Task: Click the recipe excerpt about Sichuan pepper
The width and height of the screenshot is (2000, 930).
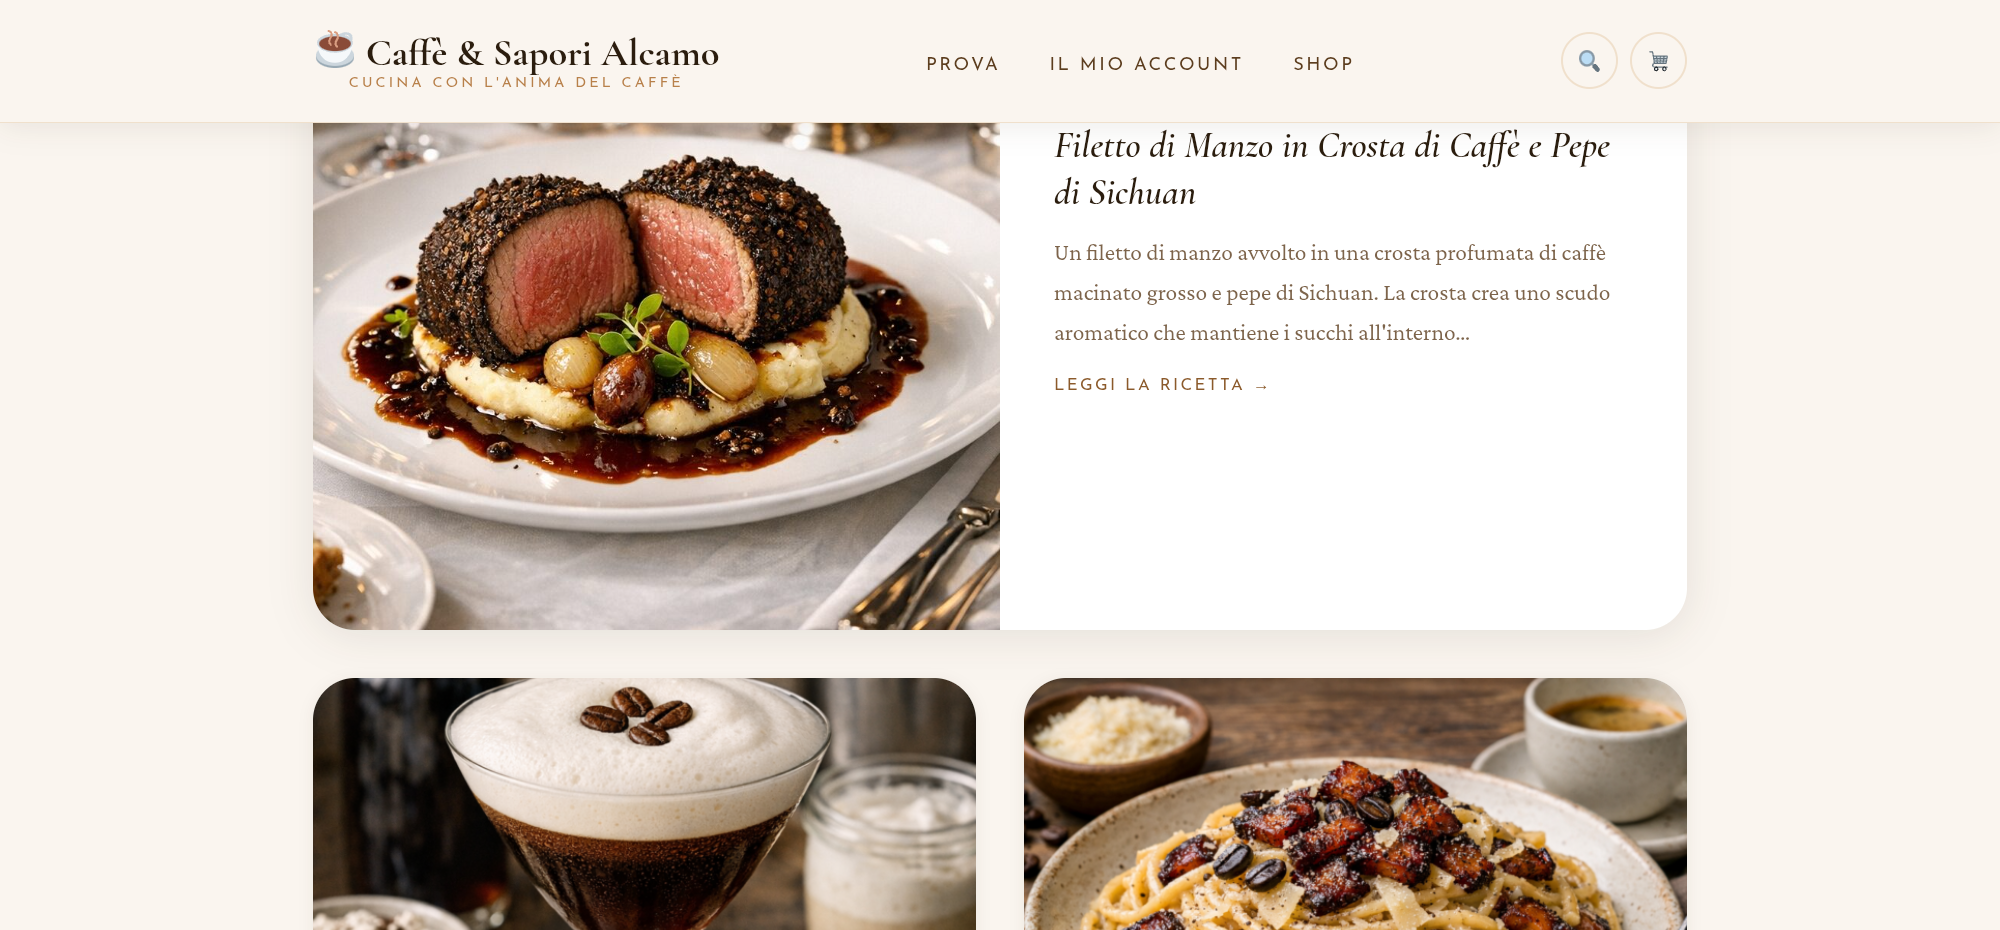Action: 1332,293
